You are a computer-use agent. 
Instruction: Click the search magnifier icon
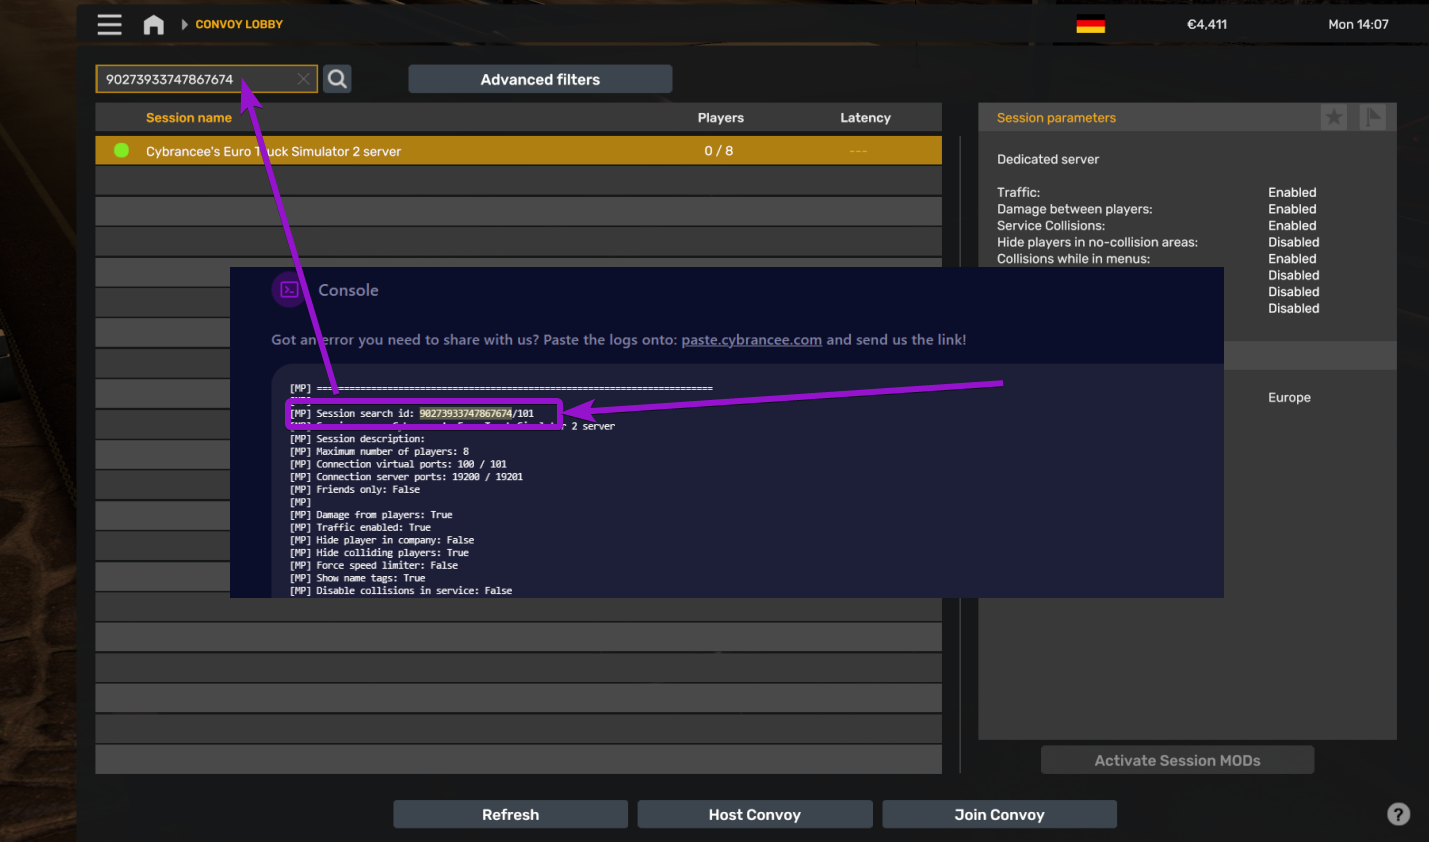click(x=338, y=79)
